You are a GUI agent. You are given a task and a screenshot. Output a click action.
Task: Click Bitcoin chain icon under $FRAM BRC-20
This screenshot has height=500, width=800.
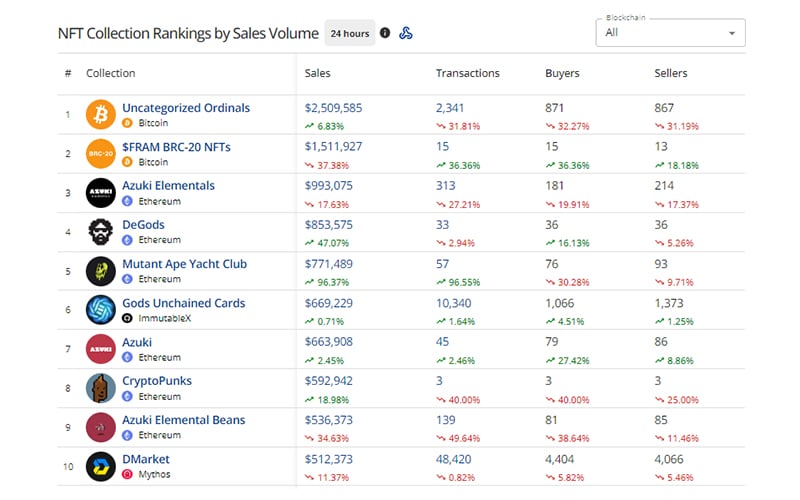[128, 162]
